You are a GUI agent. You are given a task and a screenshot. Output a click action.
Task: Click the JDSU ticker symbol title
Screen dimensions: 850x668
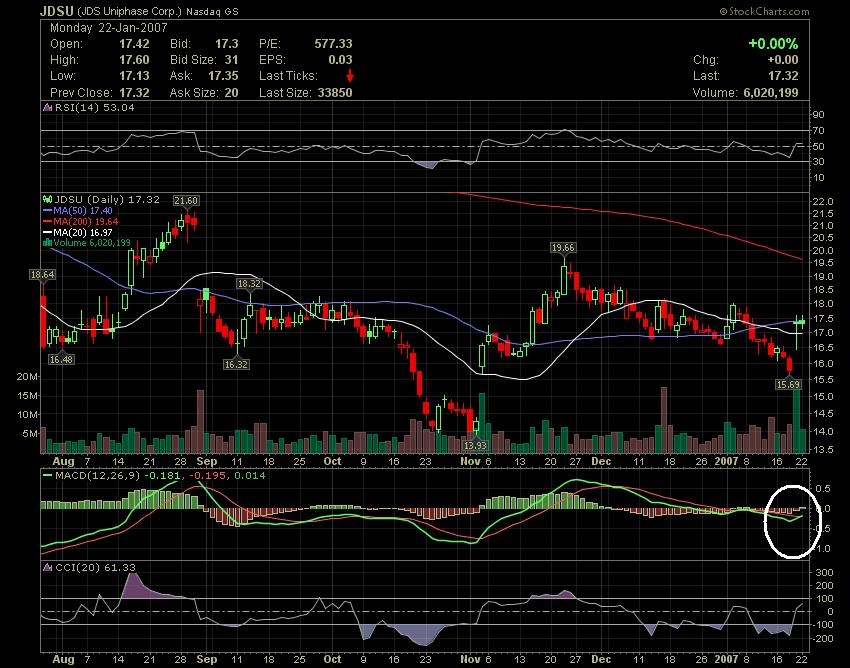point(57,11)
